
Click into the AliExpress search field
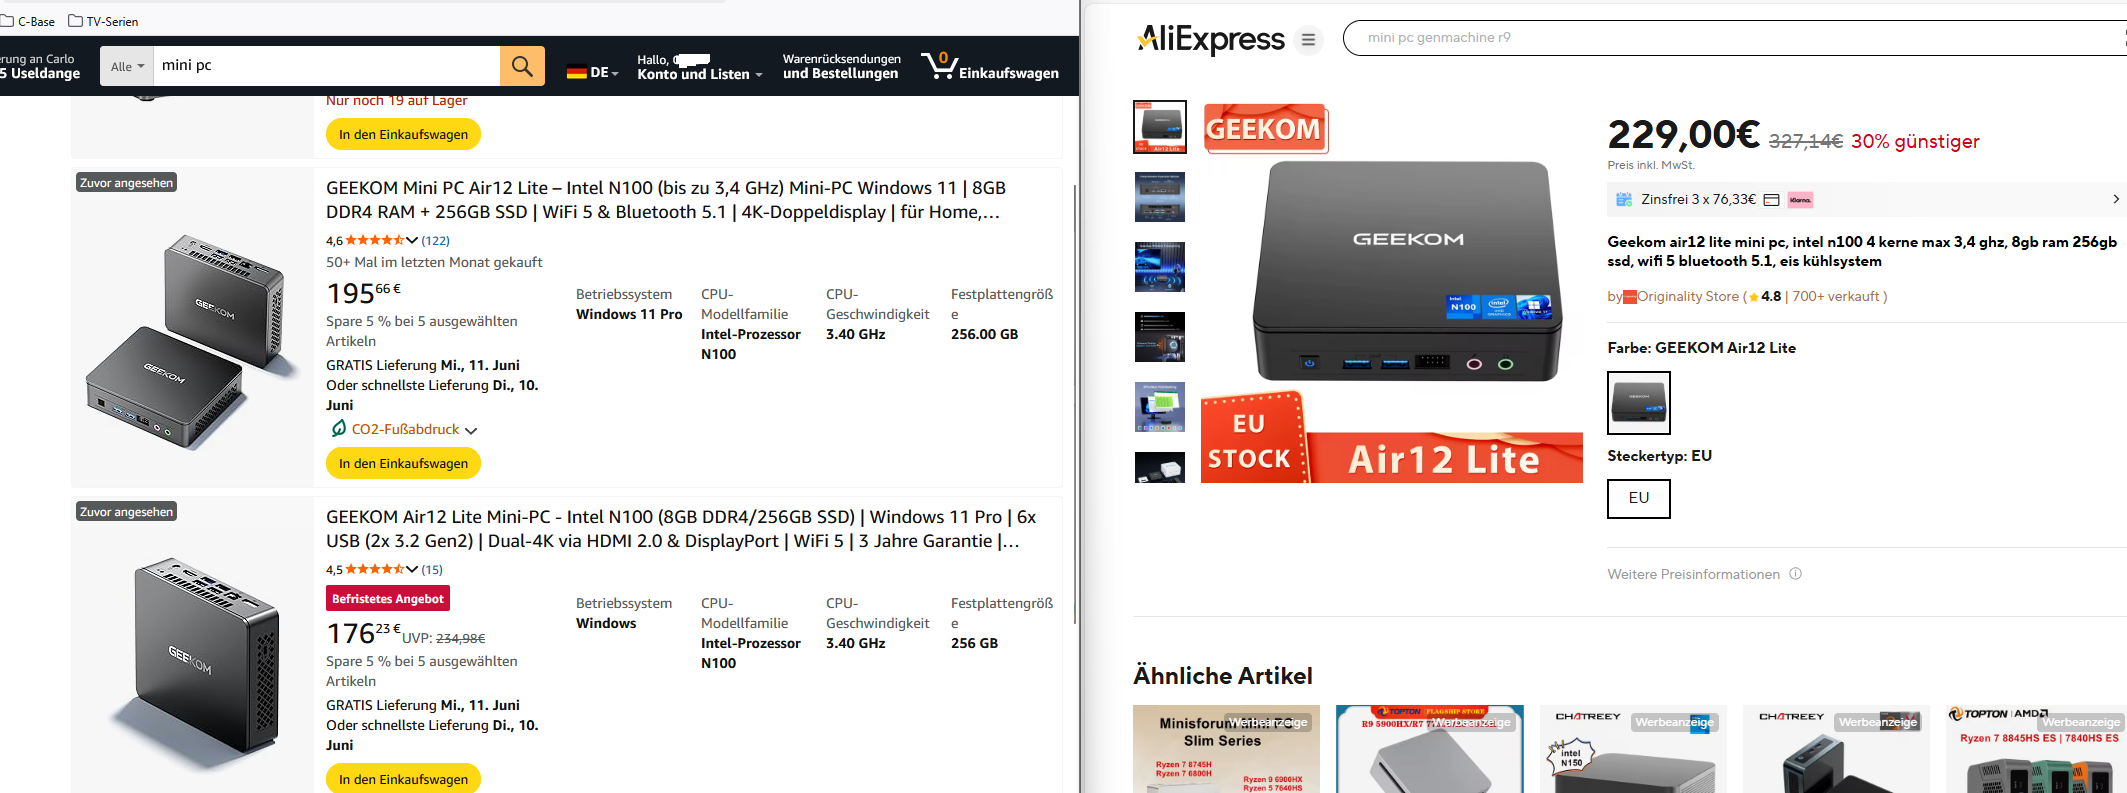click(1735, 38)
